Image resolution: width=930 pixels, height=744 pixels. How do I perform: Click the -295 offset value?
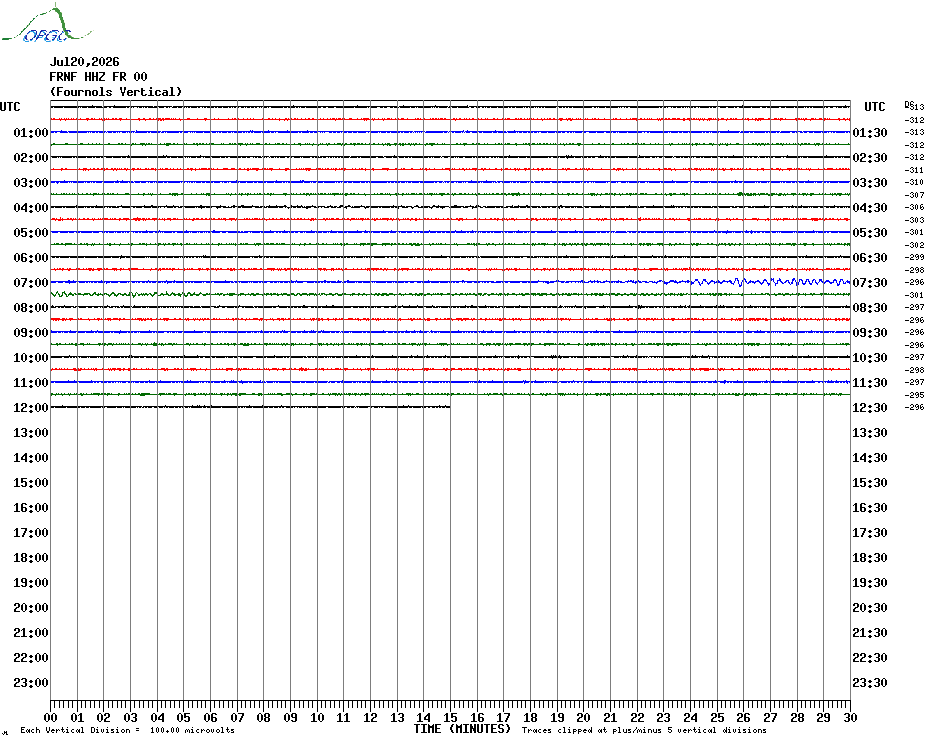coord(915,395)
